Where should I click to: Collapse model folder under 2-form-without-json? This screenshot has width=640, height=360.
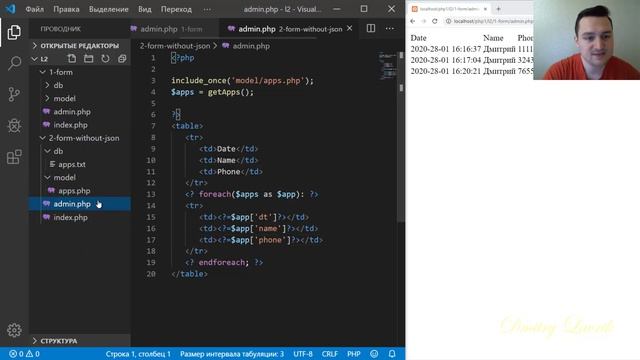pos(64,178)
